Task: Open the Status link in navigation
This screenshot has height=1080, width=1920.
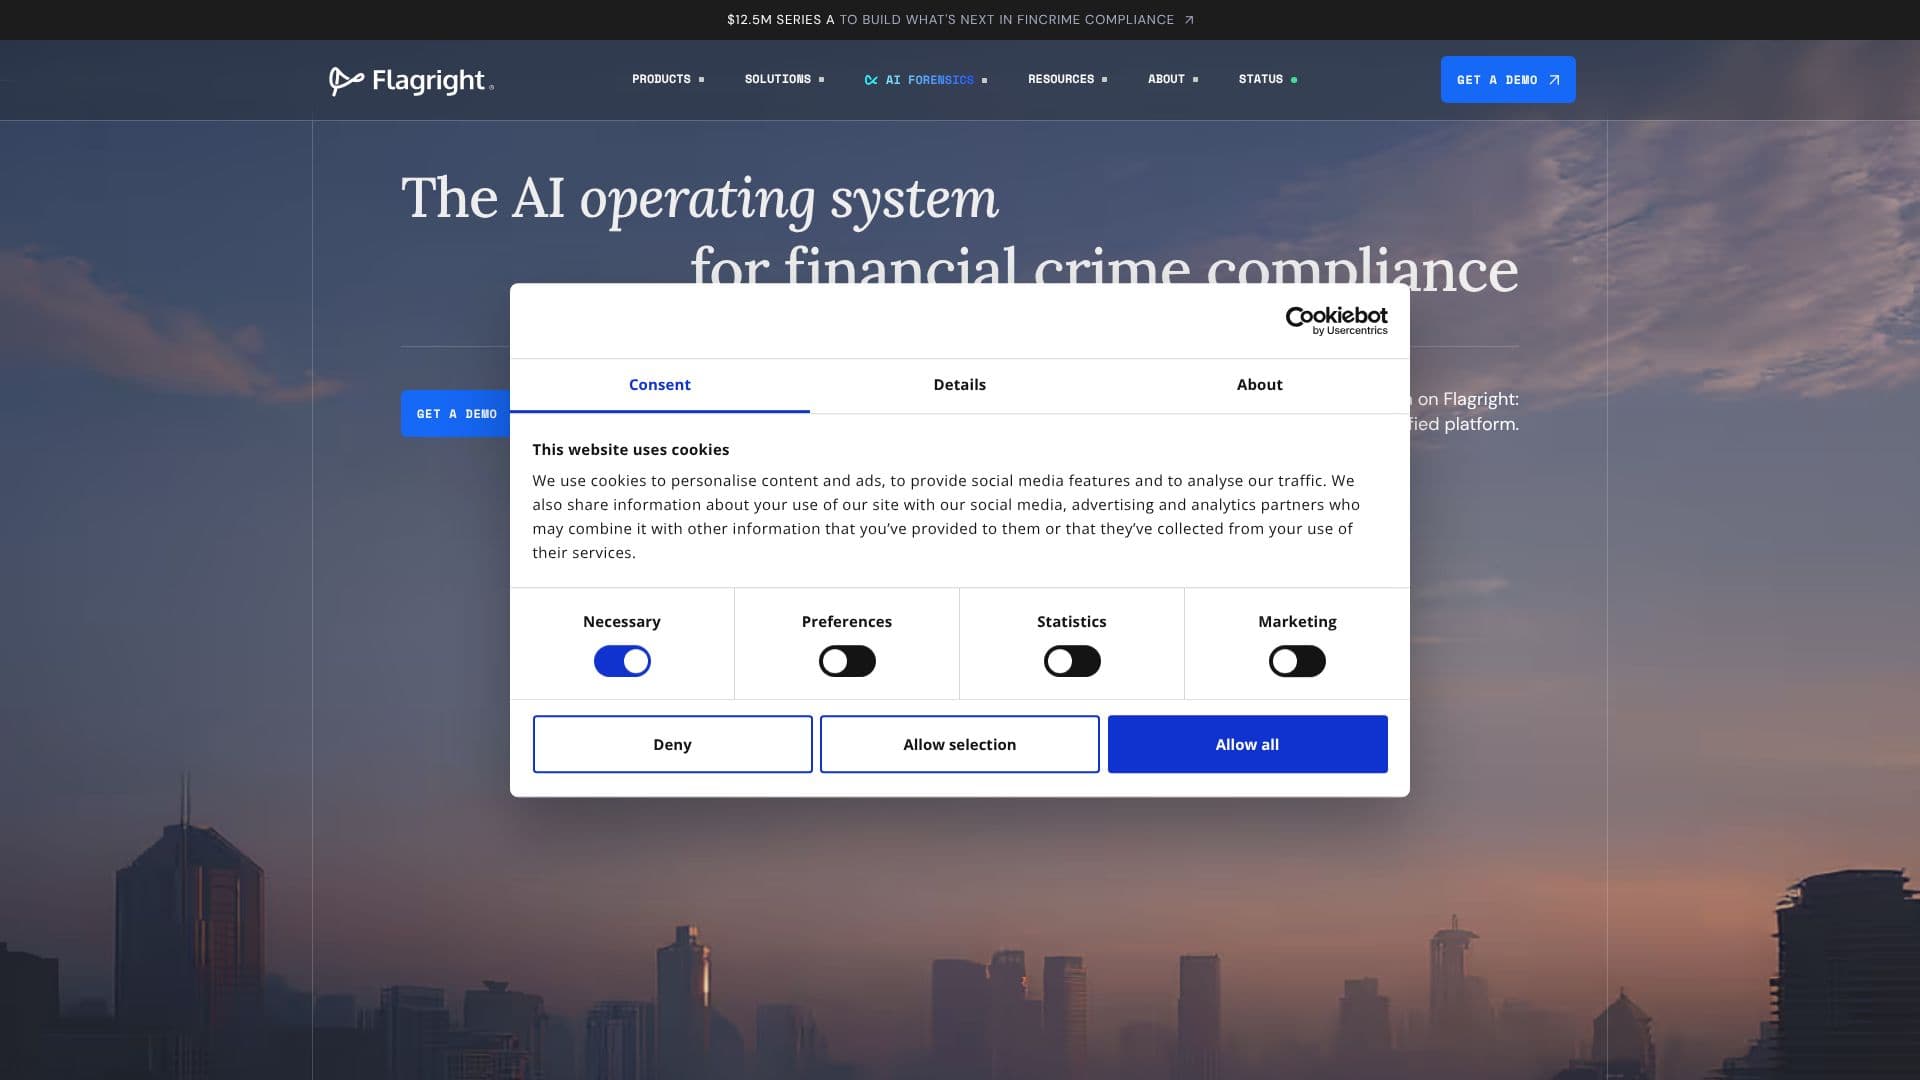Action: [x=1268, y=79]
